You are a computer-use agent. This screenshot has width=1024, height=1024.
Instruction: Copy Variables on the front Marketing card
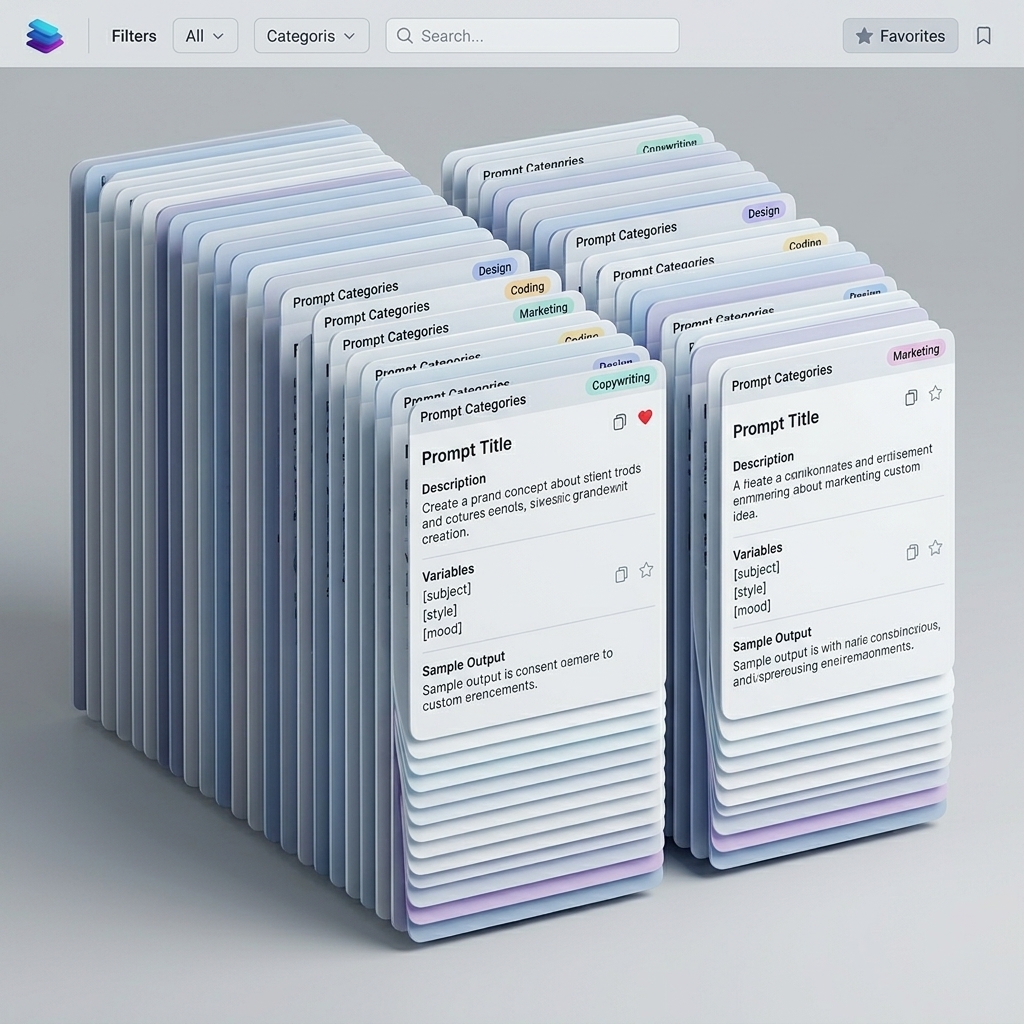click(x=912, y=552)
